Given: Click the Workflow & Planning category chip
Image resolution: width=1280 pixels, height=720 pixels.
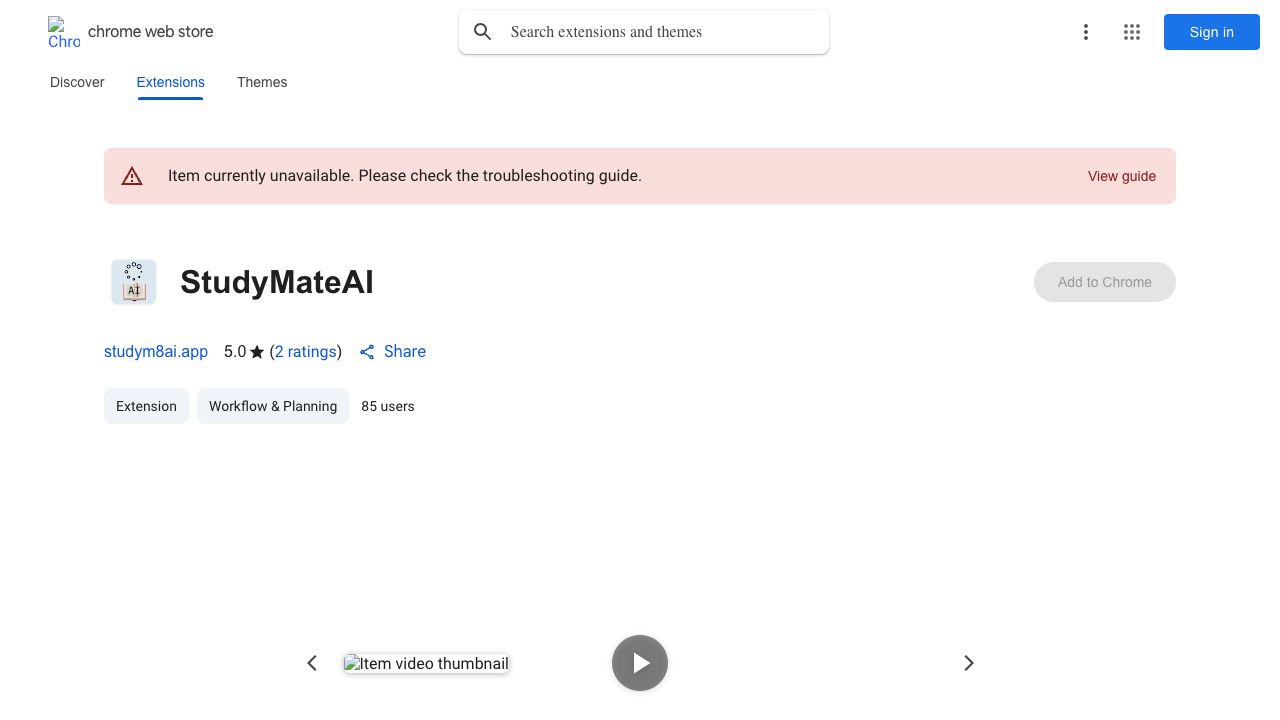Looking at the screenshot, I should coord(272,406).
